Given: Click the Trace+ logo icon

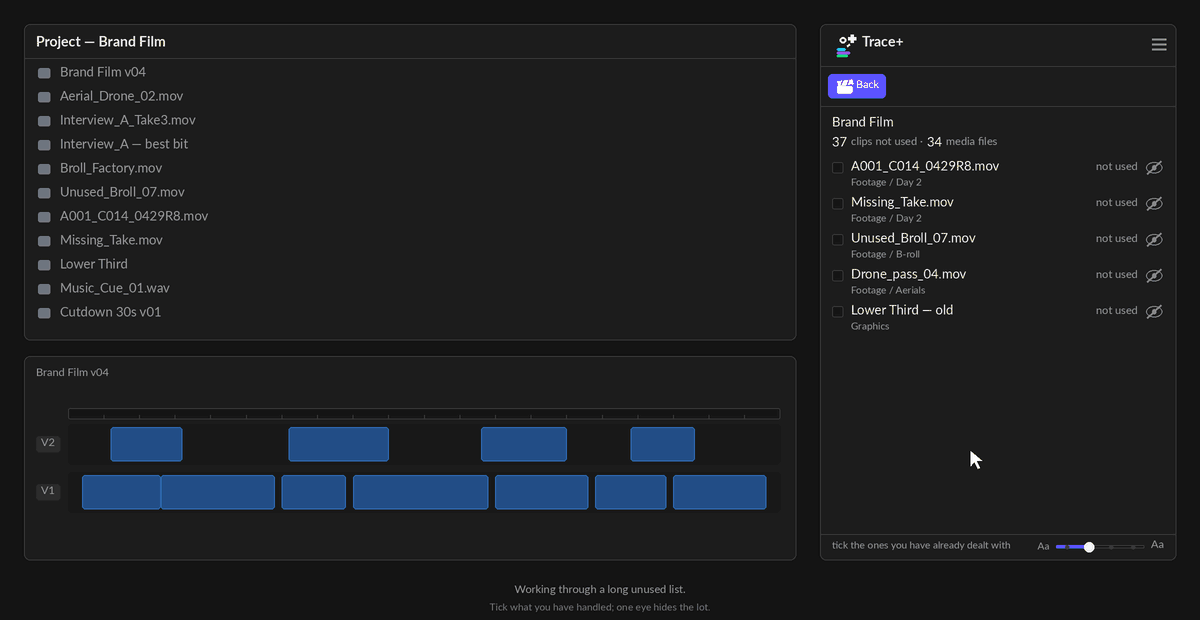Looking at the screenshot, I should click(846, 45).
